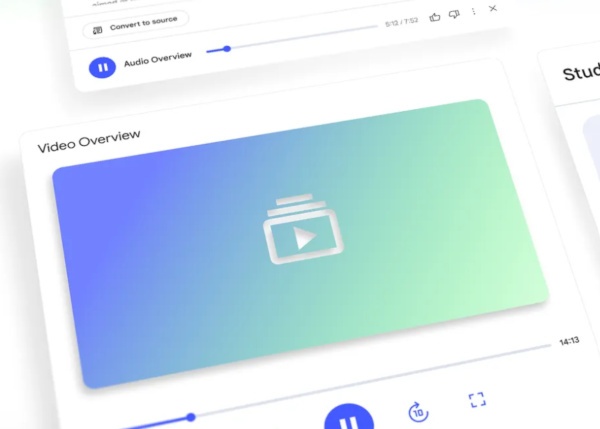
Task: Click the 14:13 video duration text
Action: coord(569,341)
